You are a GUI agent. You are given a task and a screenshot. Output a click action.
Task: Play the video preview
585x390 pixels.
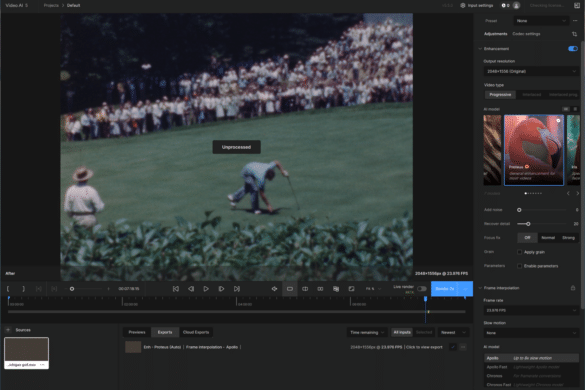pyautogui.click(x=206, y=289)
